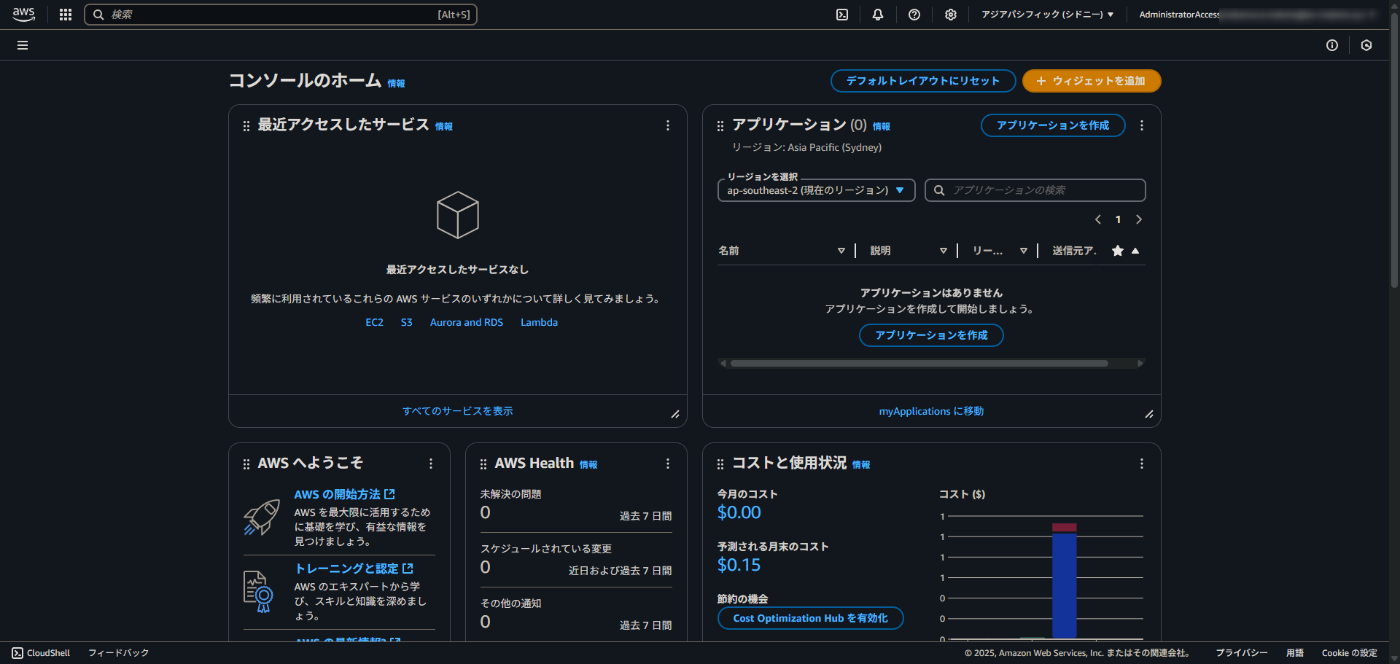Click デフォルトレイアウトにリセット button
The width and height of the screenshot is (1400, 664).
coord(923,81)
